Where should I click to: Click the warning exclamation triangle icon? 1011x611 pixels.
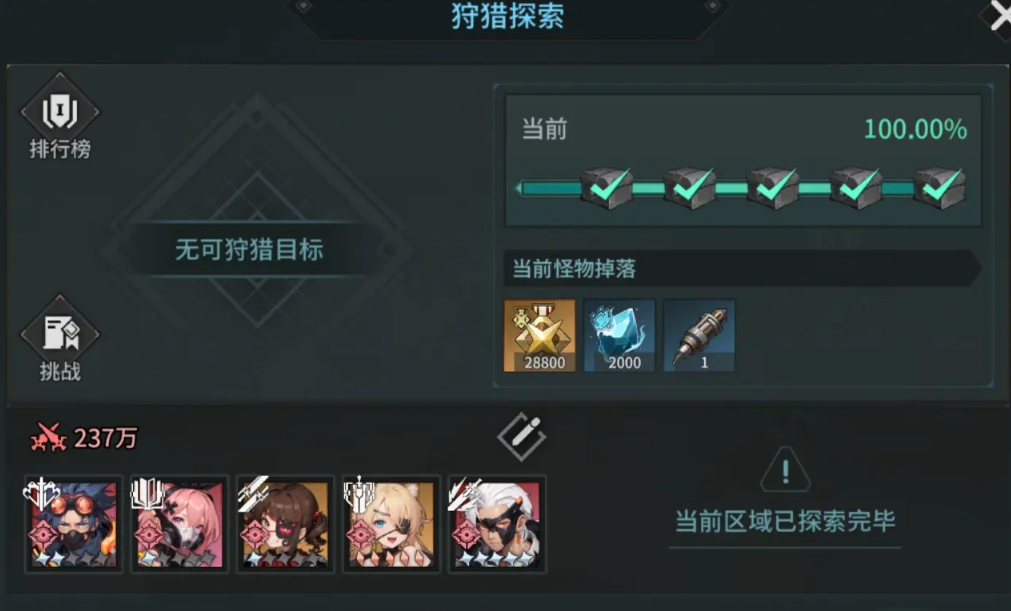[785, 470]
